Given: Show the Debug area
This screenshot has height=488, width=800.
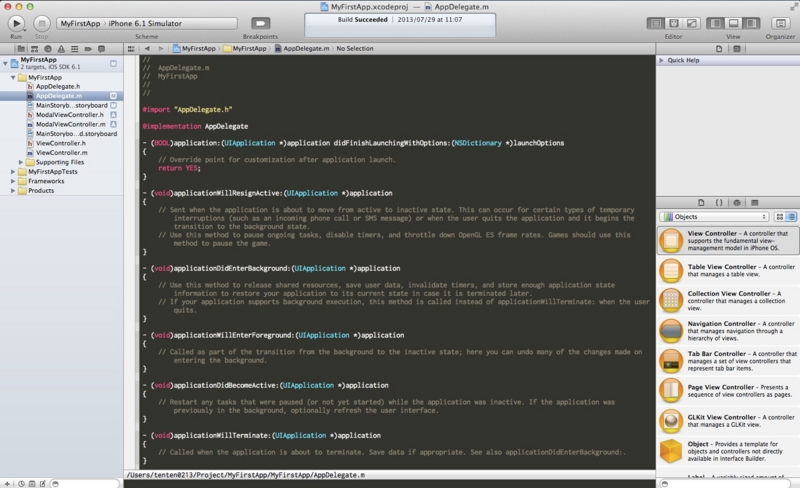Looking at the screenshot, I should tap(733, 23).
